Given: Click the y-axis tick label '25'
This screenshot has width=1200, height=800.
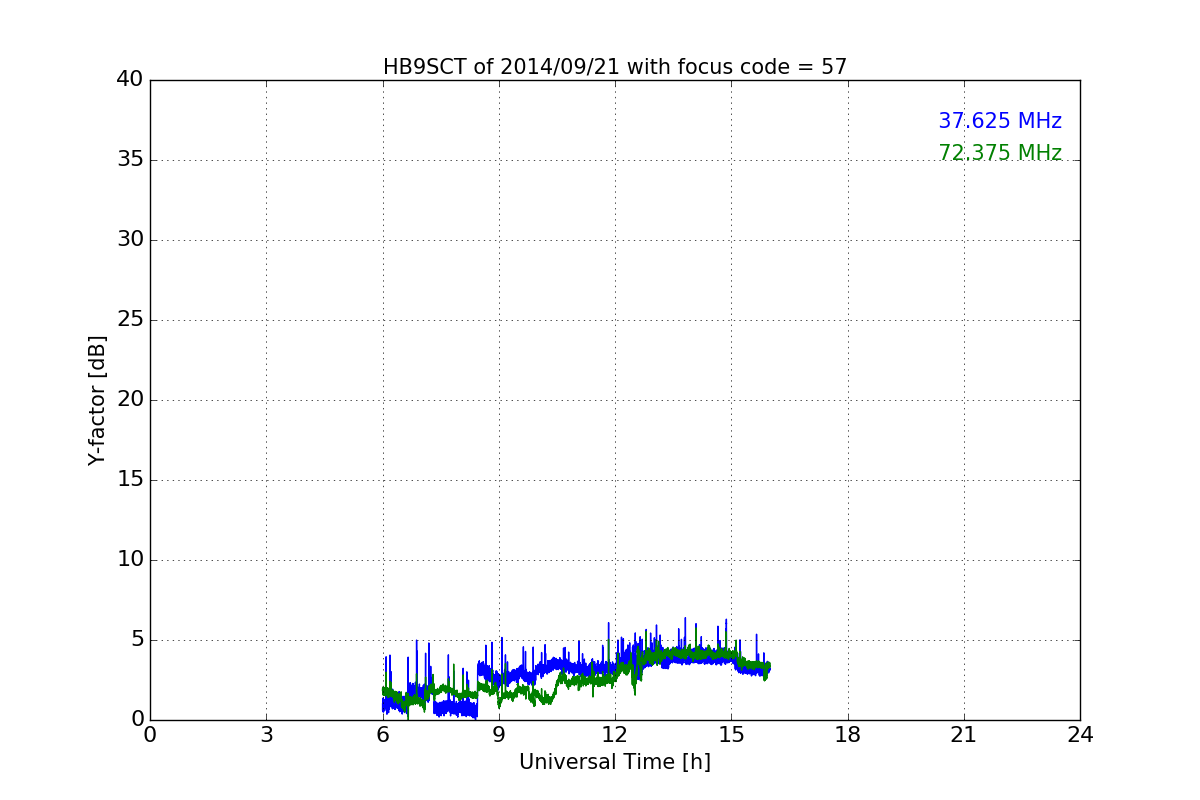Looking at the screenshot, I should 130,320.
